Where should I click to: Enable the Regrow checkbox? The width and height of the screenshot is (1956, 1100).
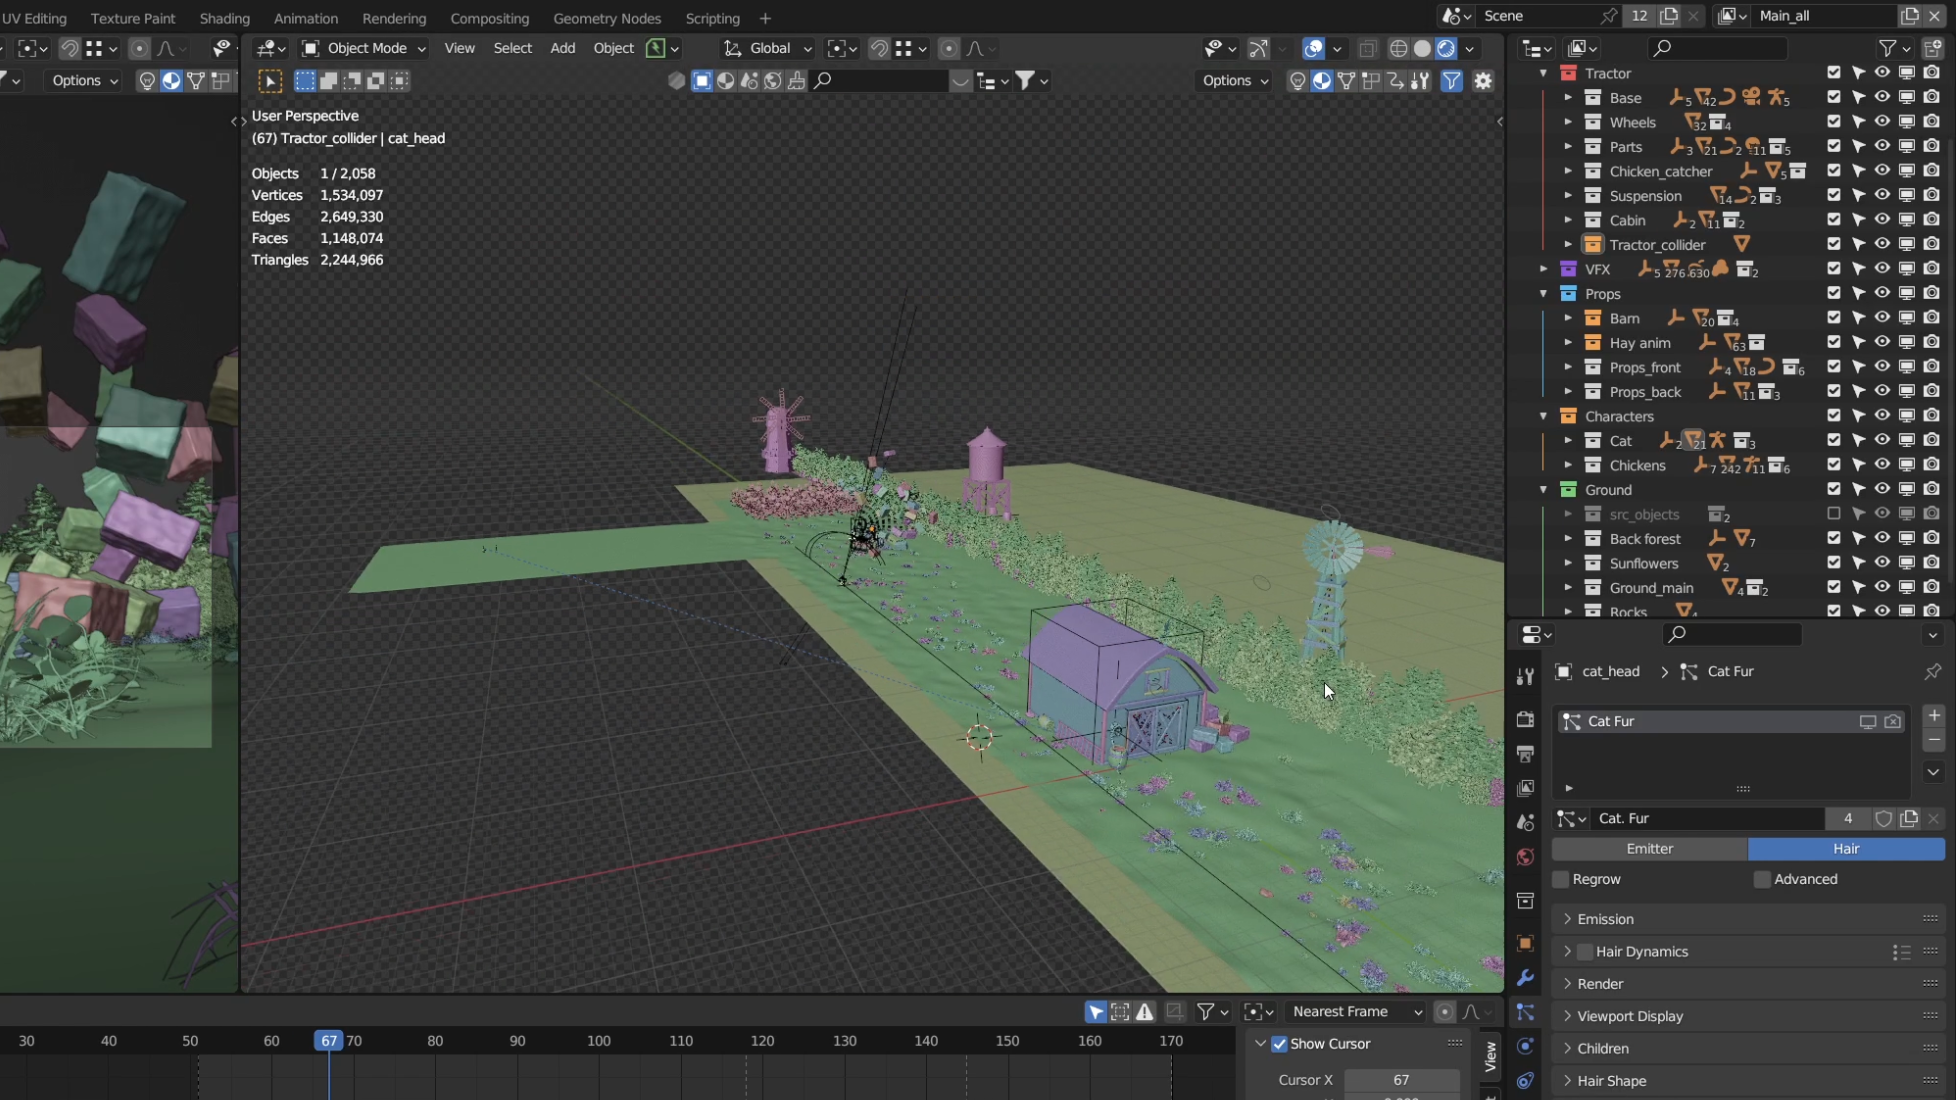click(1561, 879)
